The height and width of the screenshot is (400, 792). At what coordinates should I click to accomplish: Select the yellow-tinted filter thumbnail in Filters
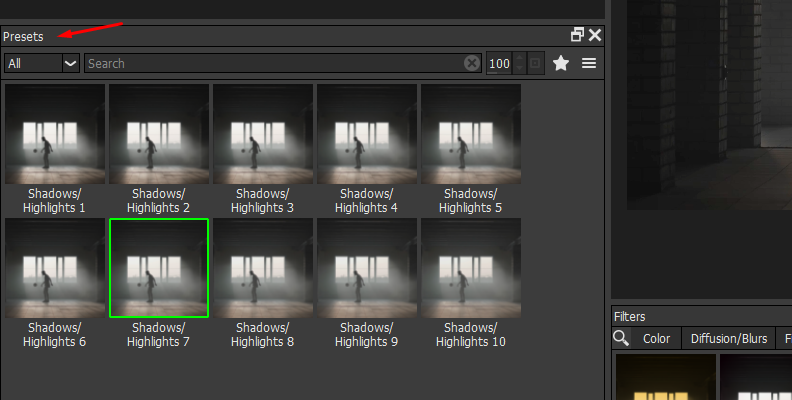click(x=666, y=377)
